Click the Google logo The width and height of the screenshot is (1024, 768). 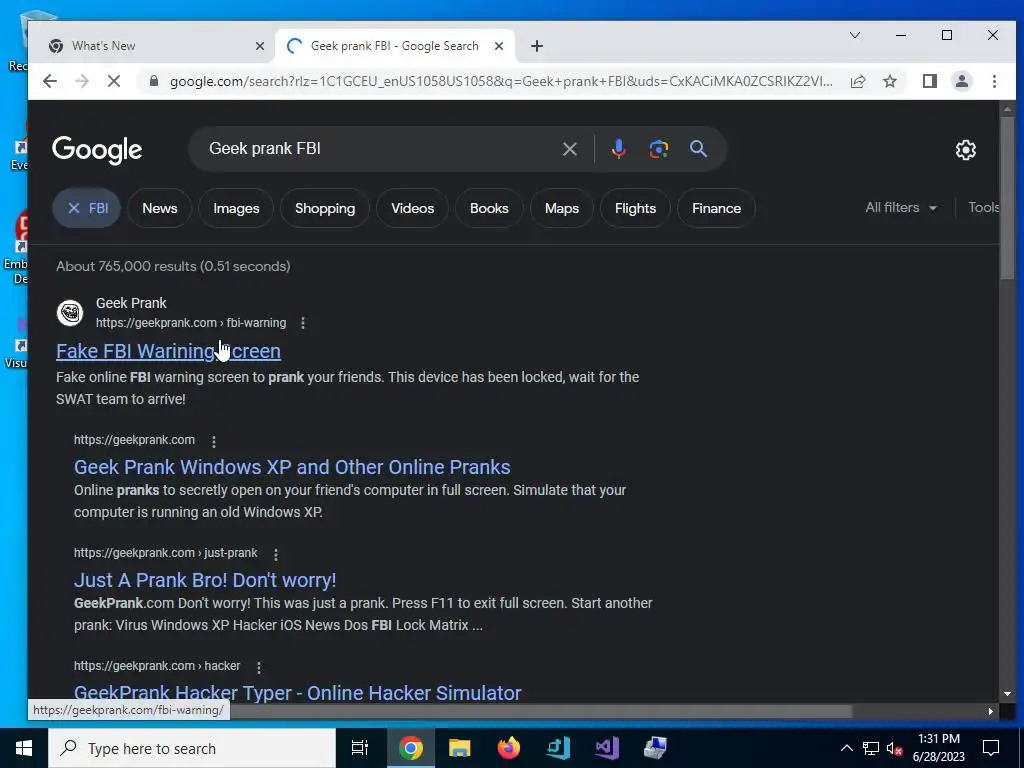point(97,150)
